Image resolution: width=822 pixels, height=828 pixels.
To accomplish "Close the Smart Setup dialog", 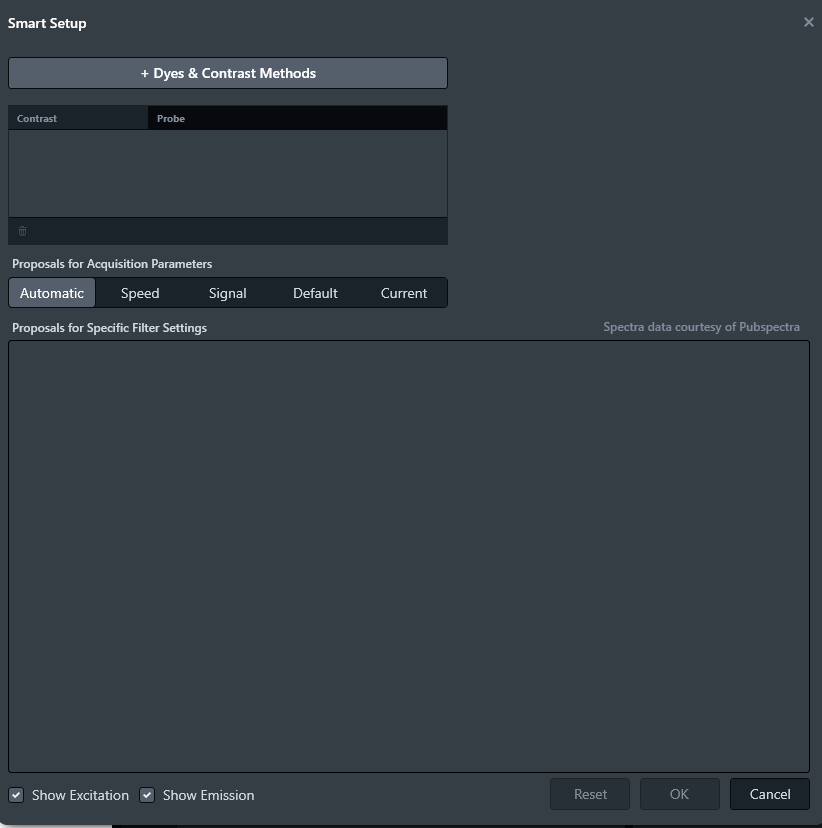I will (809, 22).
